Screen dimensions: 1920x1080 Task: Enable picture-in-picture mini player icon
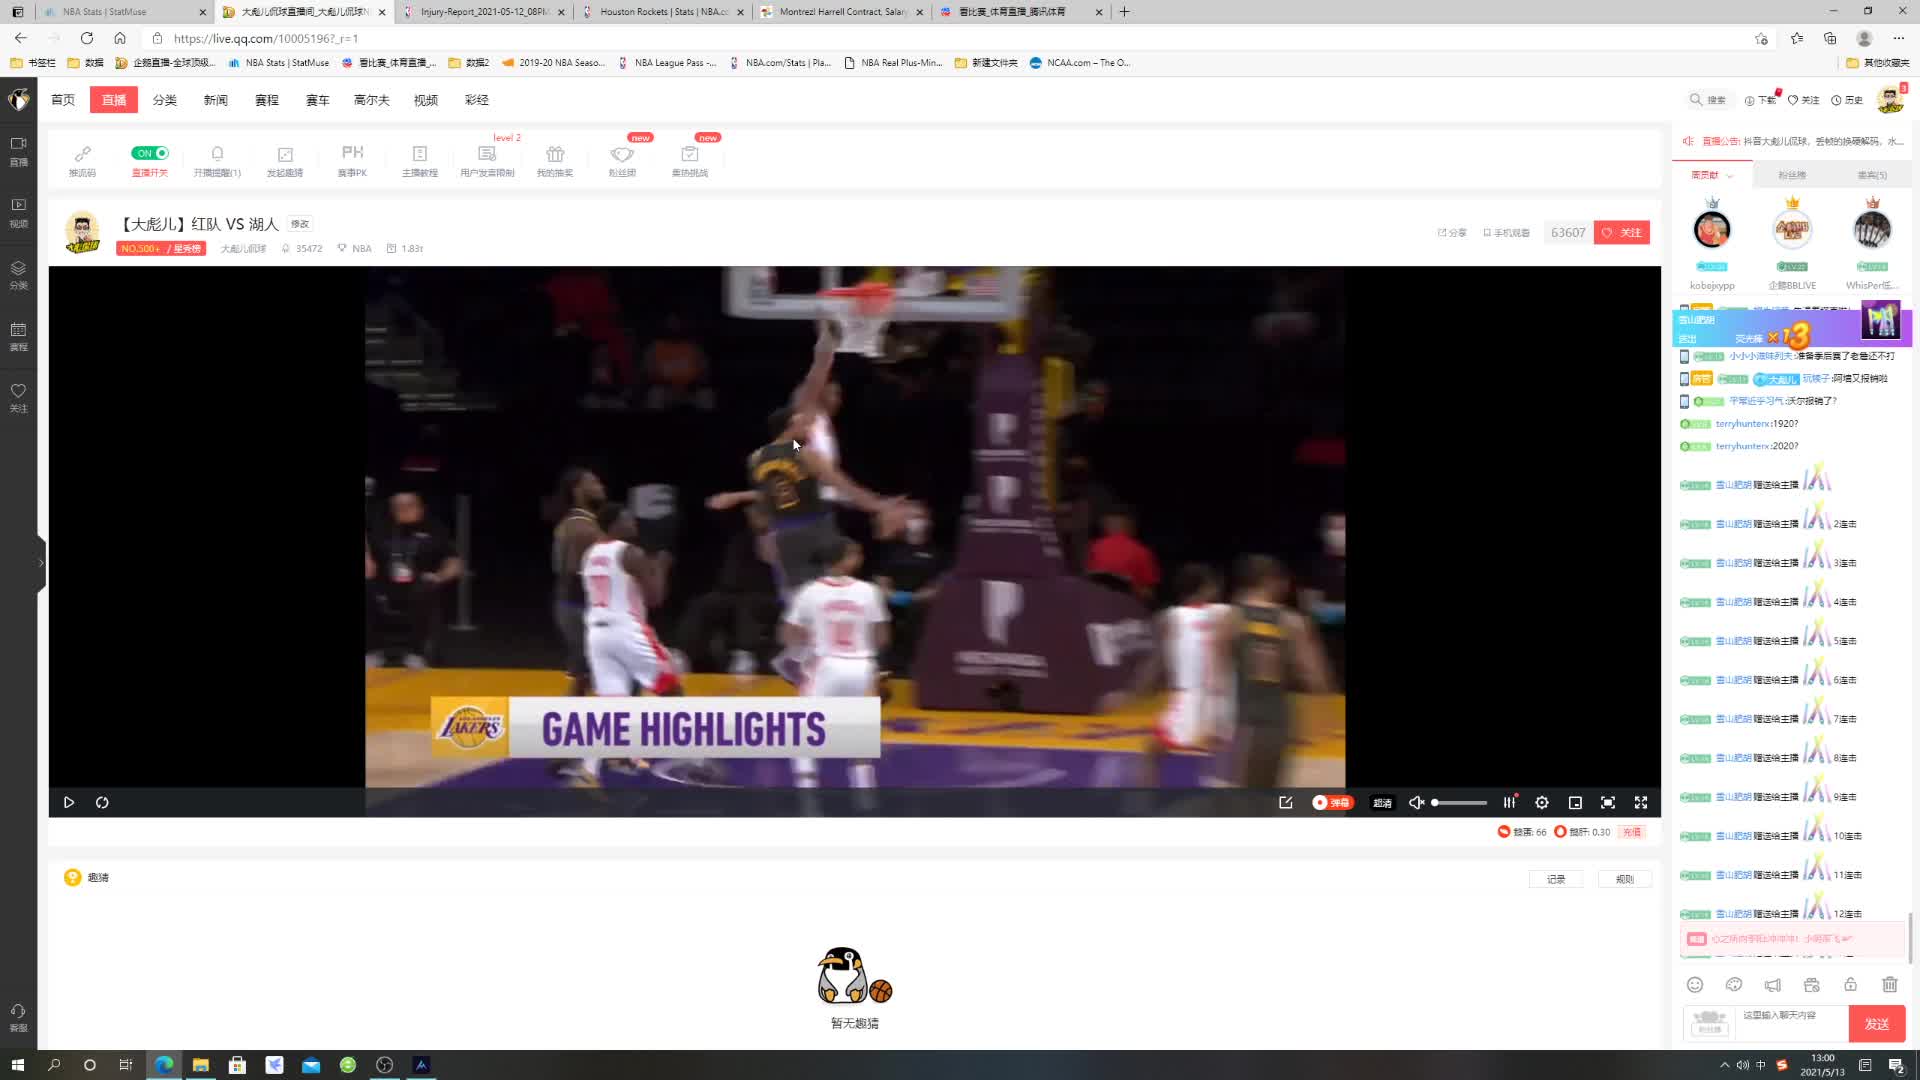[x=1575, y=802]
